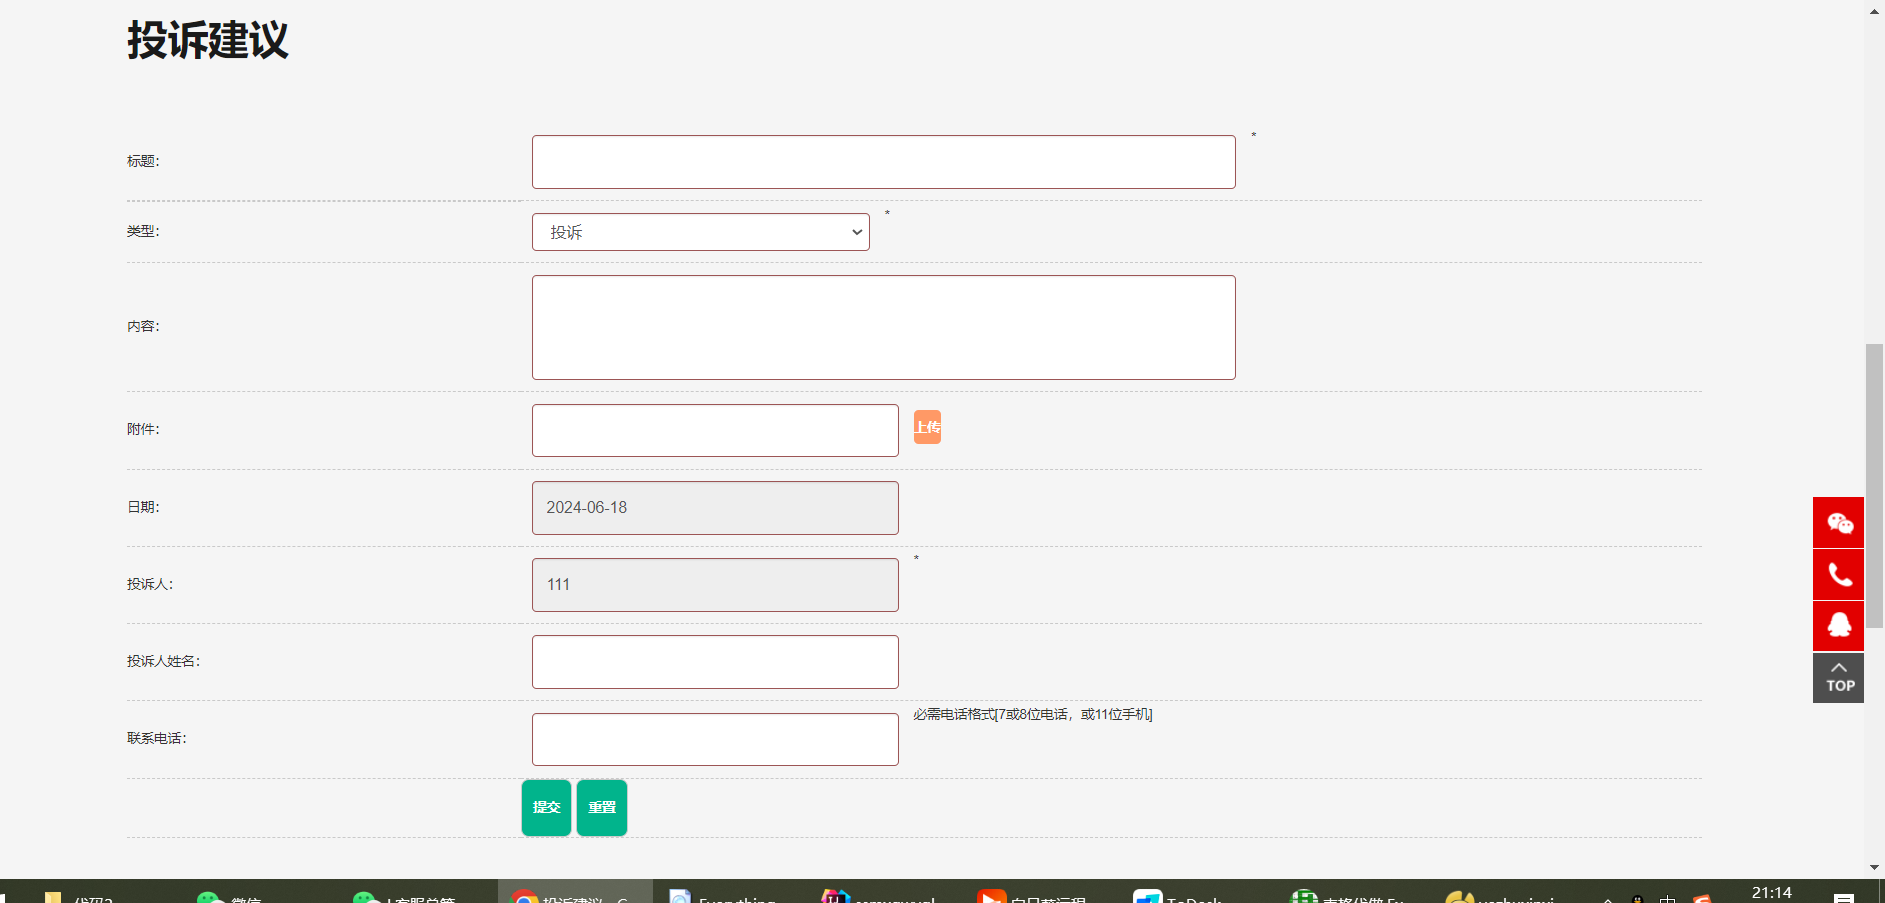Image resolution: width=1885 pixels, height=903 pixels.
Task: Click the page vertical scrollbar thumb
Action: pyautogui.click(x=1874, y=486)
